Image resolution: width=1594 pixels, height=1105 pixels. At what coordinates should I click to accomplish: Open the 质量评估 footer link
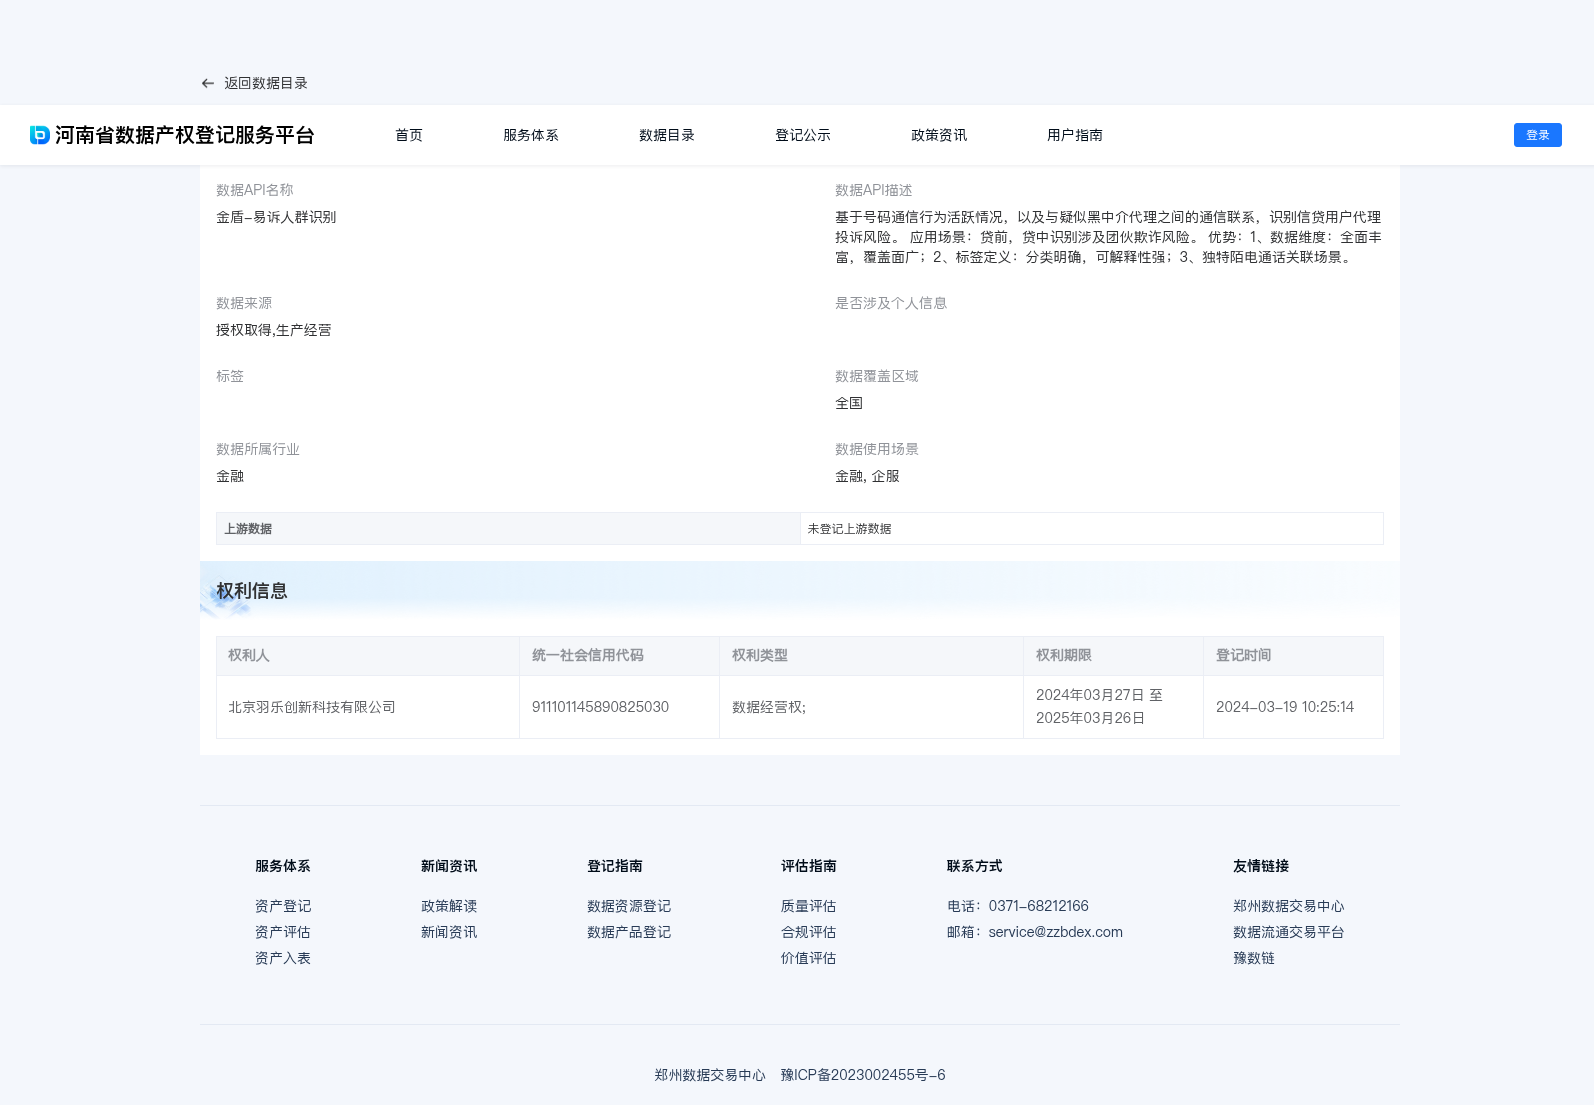(x=809, y=906)
